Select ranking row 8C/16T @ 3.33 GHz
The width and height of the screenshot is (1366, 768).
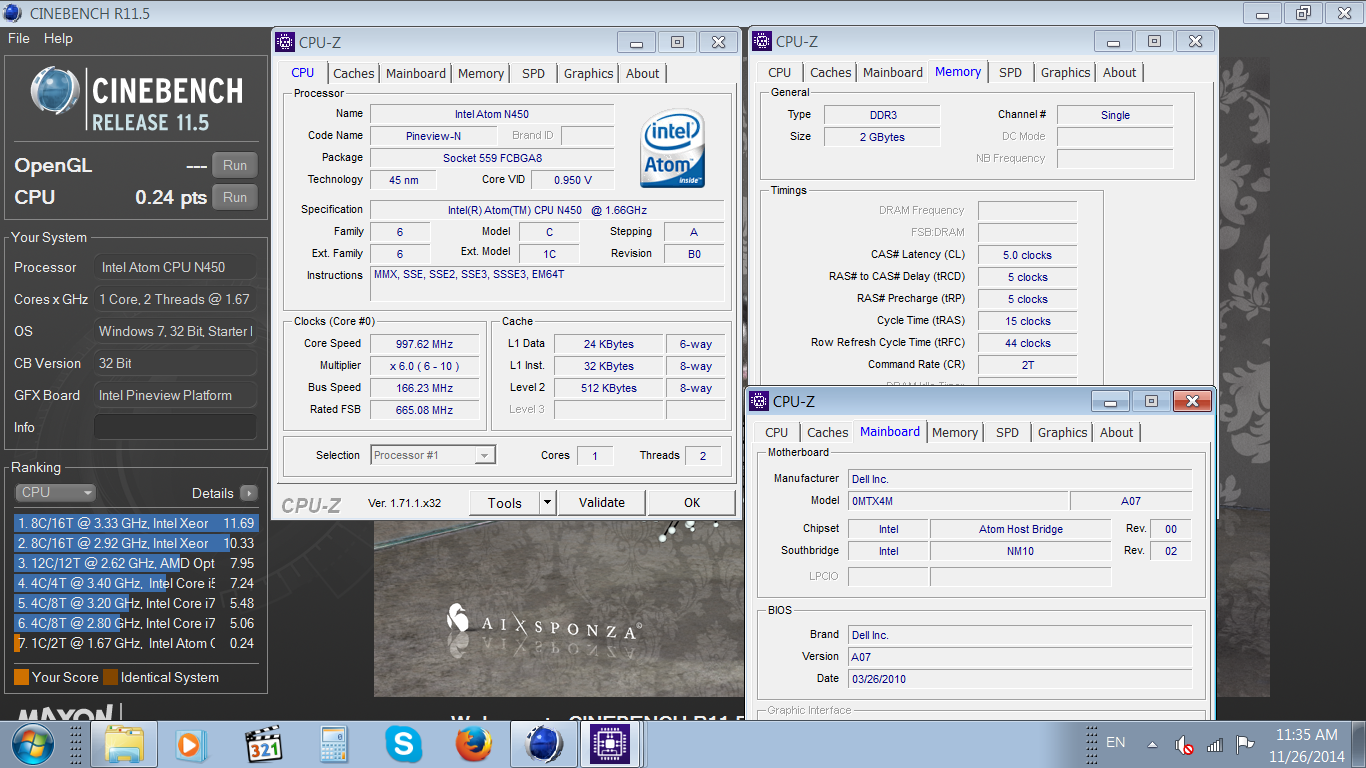pos(135,523)
